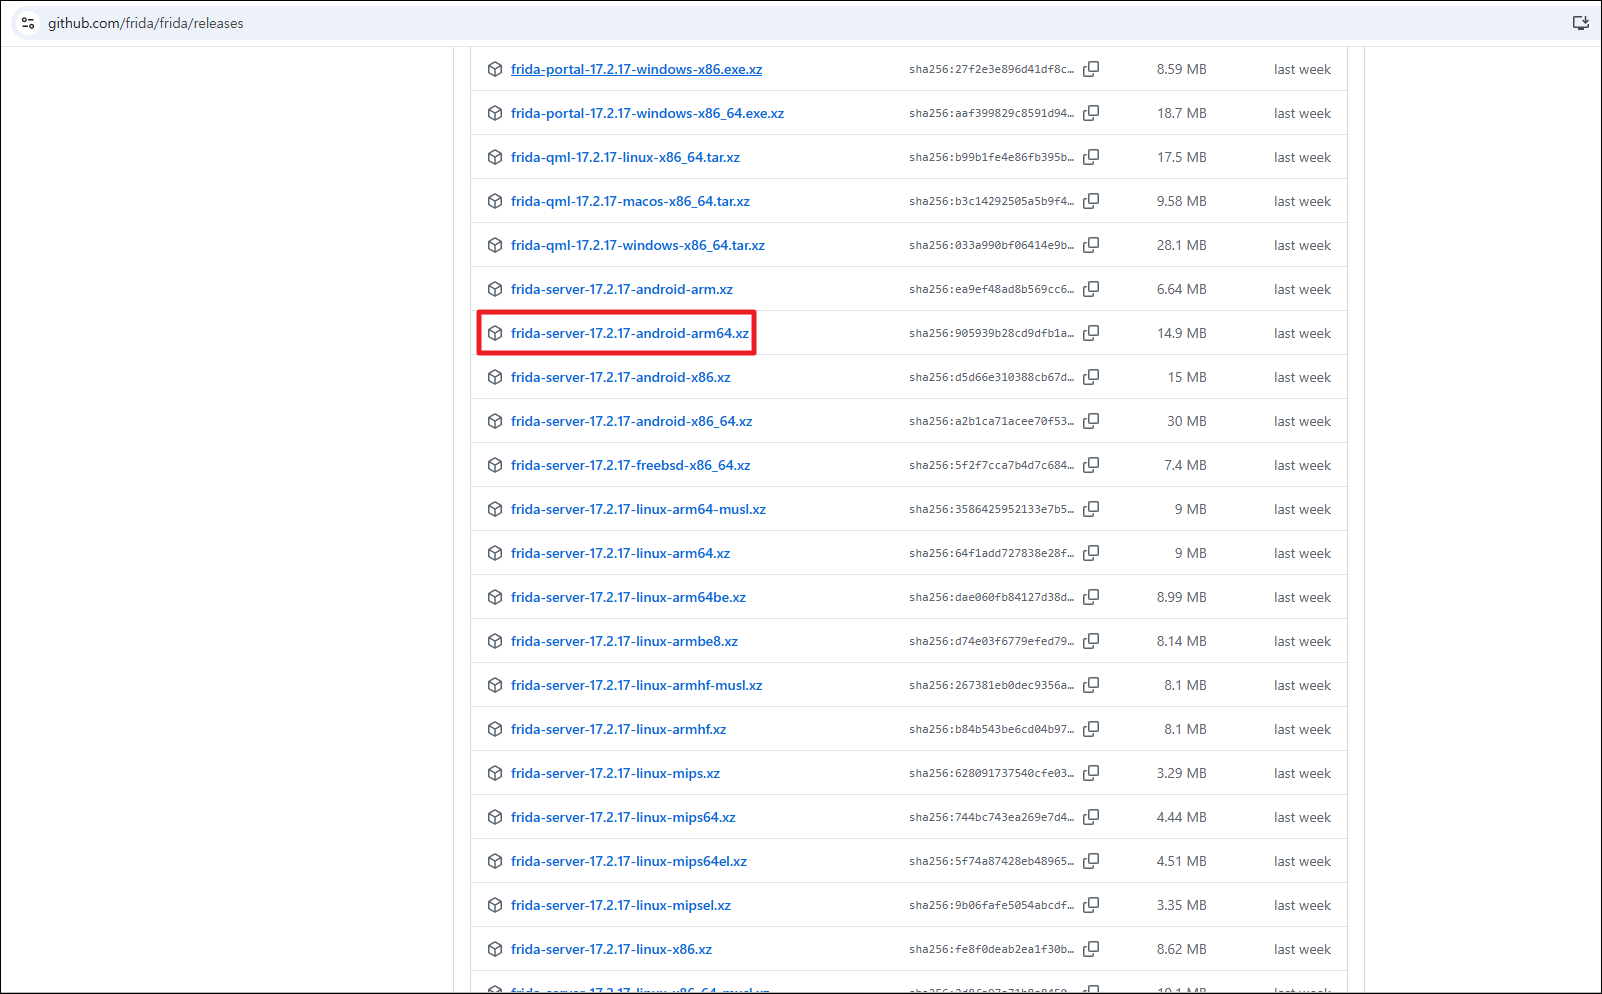Download frida-server-17.2.17-linux-mips64.xz
Screen dimensions: 1602x994
pyautogui.click(x=623, y=817)
